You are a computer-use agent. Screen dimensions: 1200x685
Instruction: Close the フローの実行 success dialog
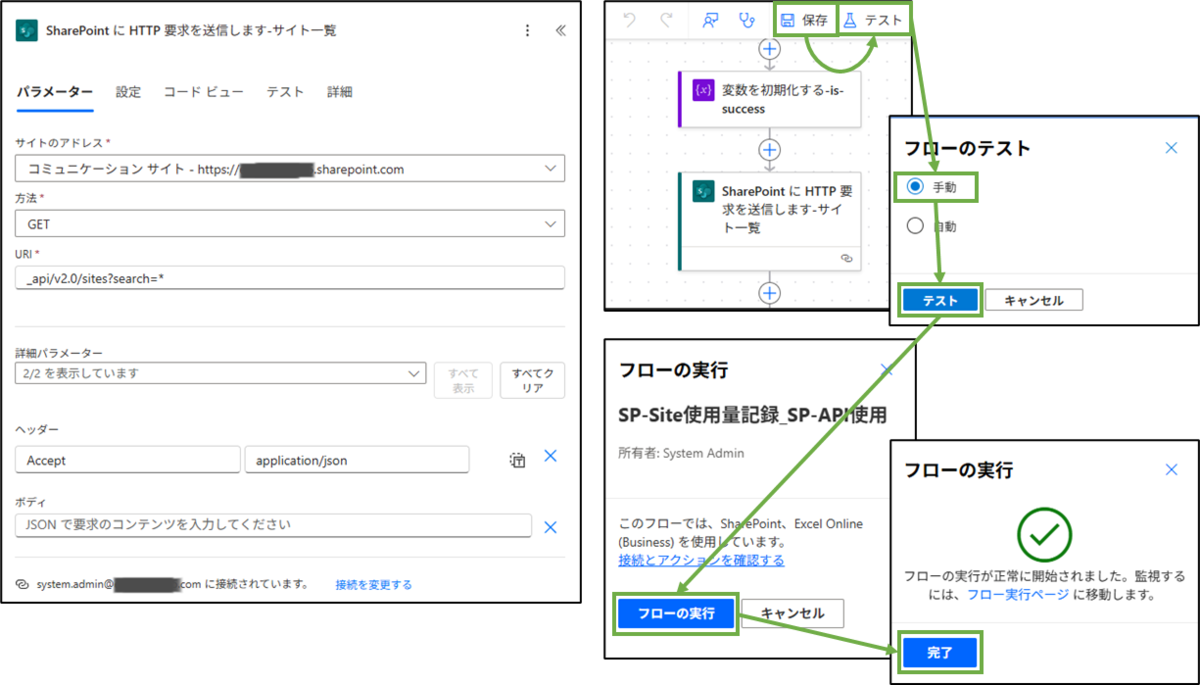(1172, 469)
